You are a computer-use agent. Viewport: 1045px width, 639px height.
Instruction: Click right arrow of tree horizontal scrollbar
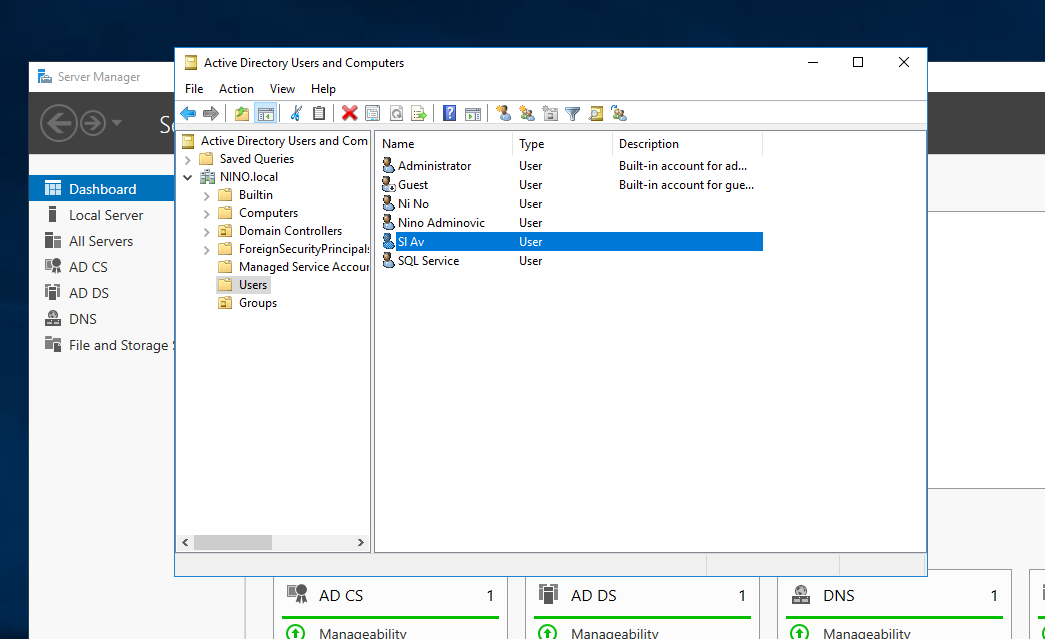(x=361, y=542)
